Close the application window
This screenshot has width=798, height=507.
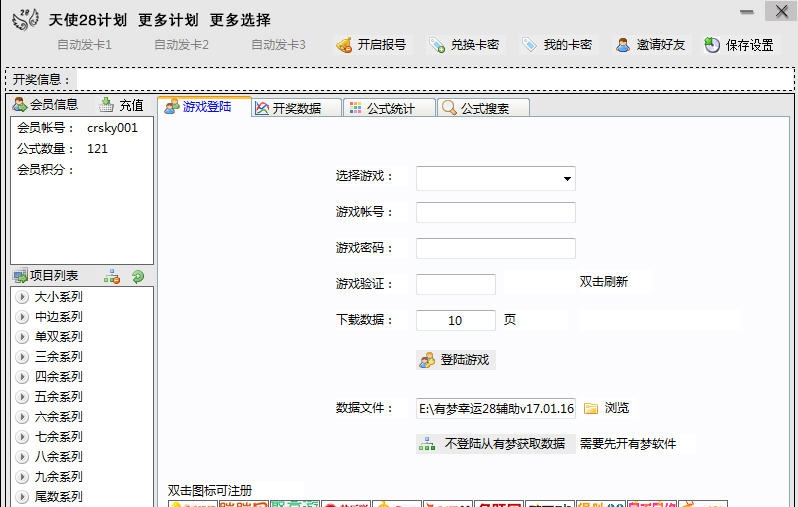[x=781, y=11]
